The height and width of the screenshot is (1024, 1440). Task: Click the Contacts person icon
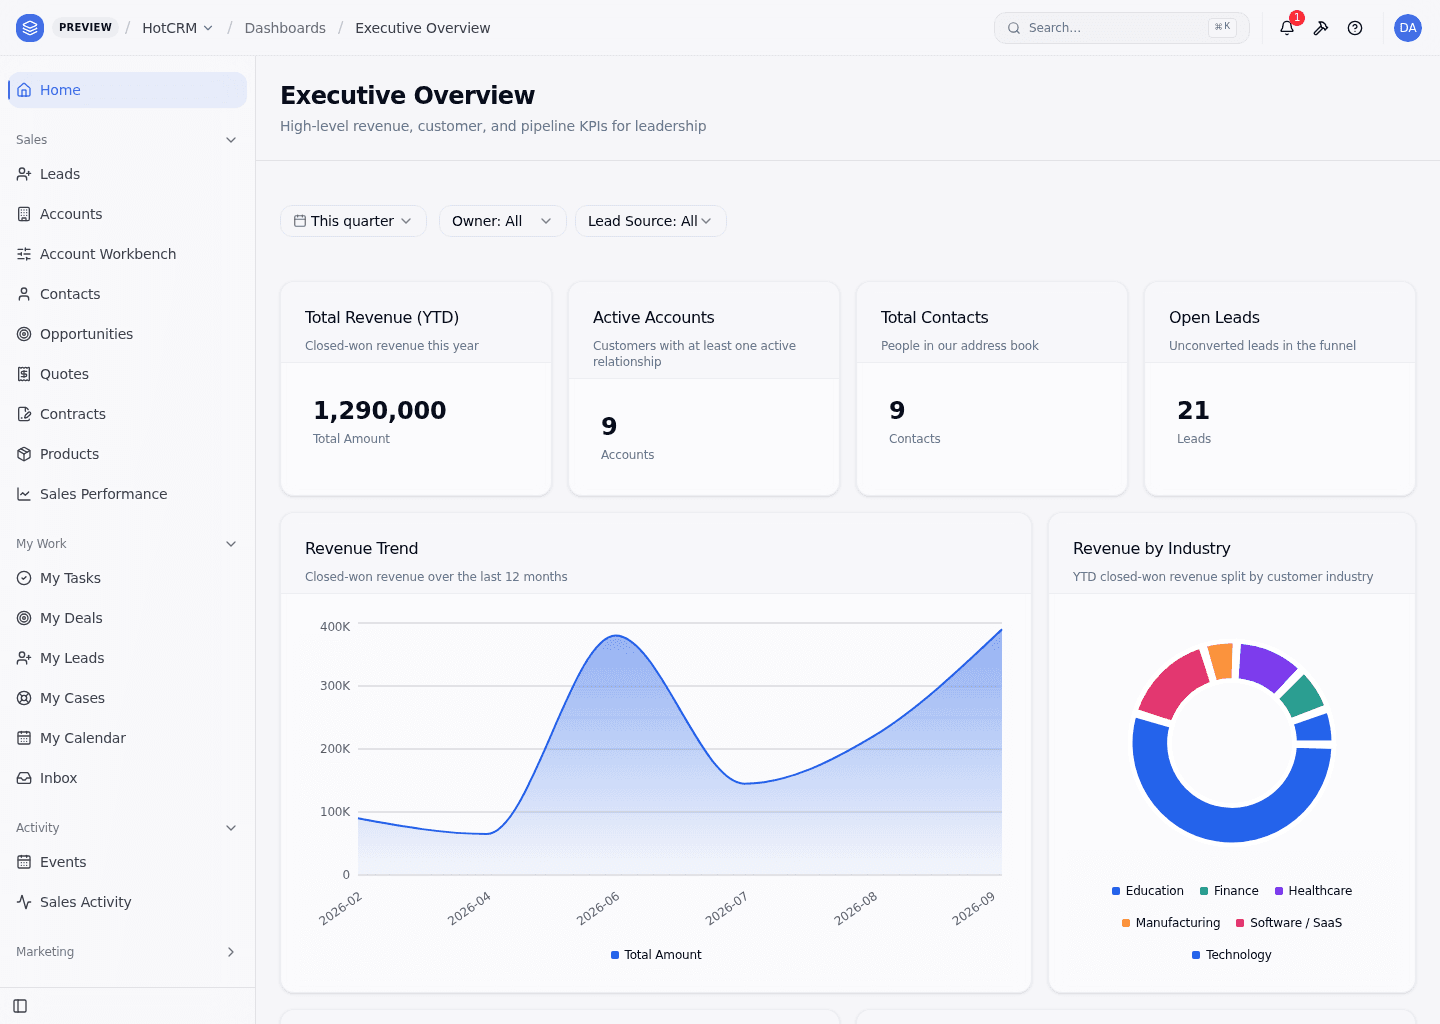coord(24,294)
